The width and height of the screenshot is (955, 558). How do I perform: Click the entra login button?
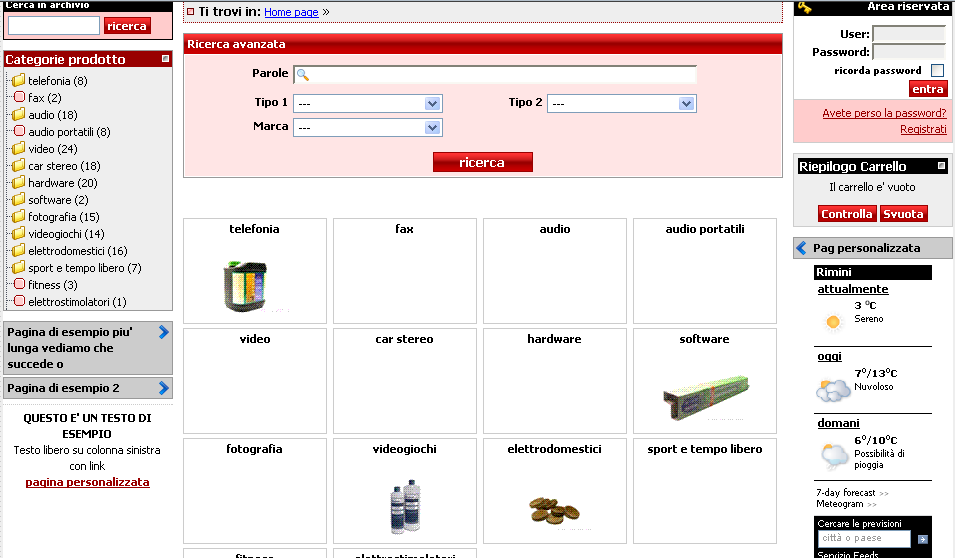pyautogui.click(x=928, y=89)
